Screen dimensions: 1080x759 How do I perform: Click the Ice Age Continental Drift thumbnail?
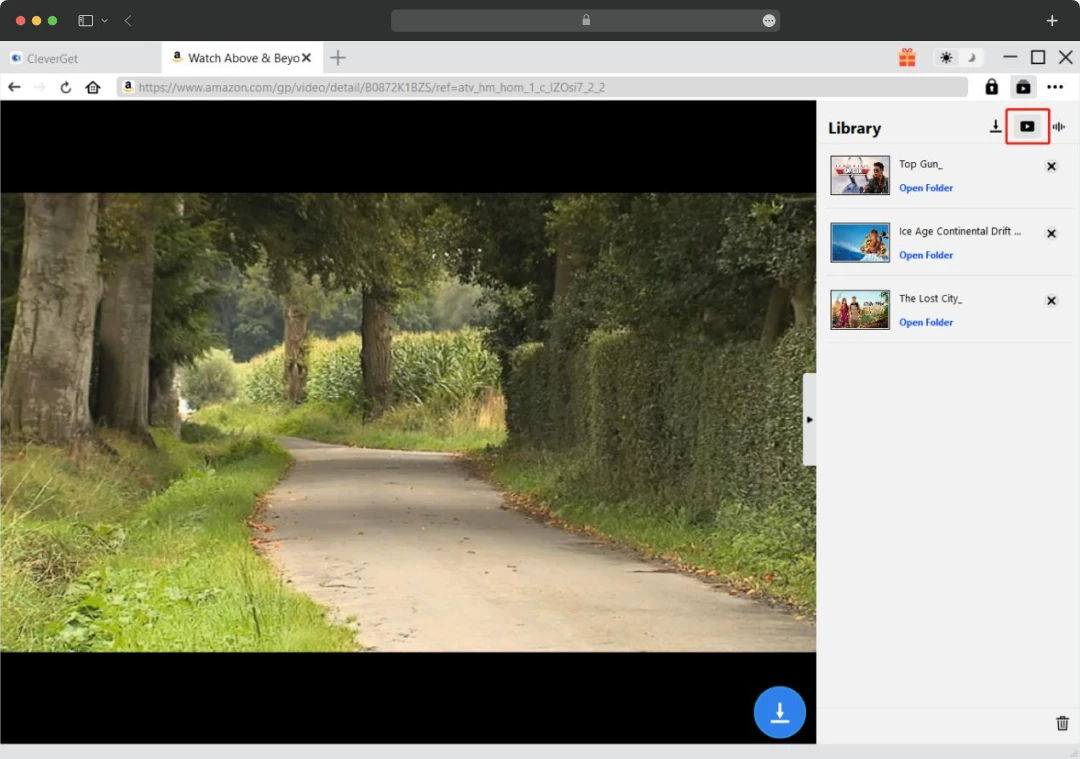point(859,242)
